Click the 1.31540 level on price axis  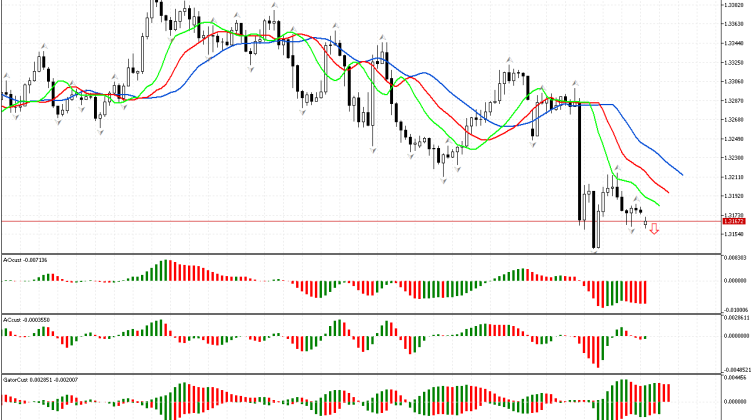click(735, 234)
